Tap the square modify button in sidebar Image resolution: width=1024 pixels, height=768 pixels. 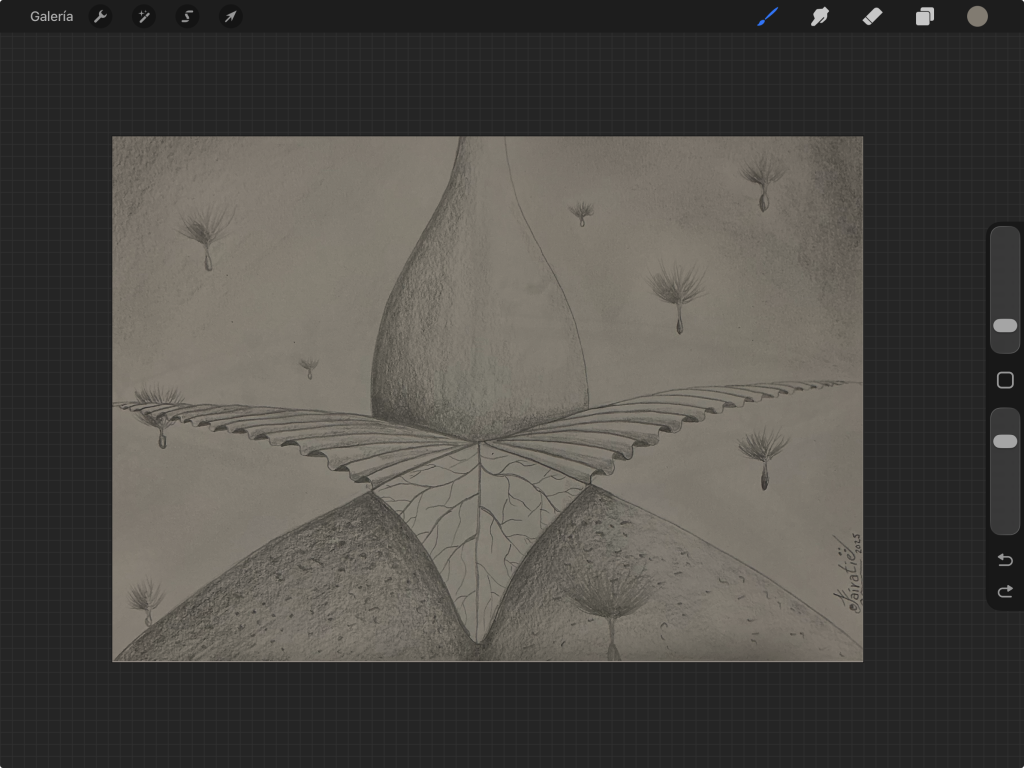tap(1005, 380)
